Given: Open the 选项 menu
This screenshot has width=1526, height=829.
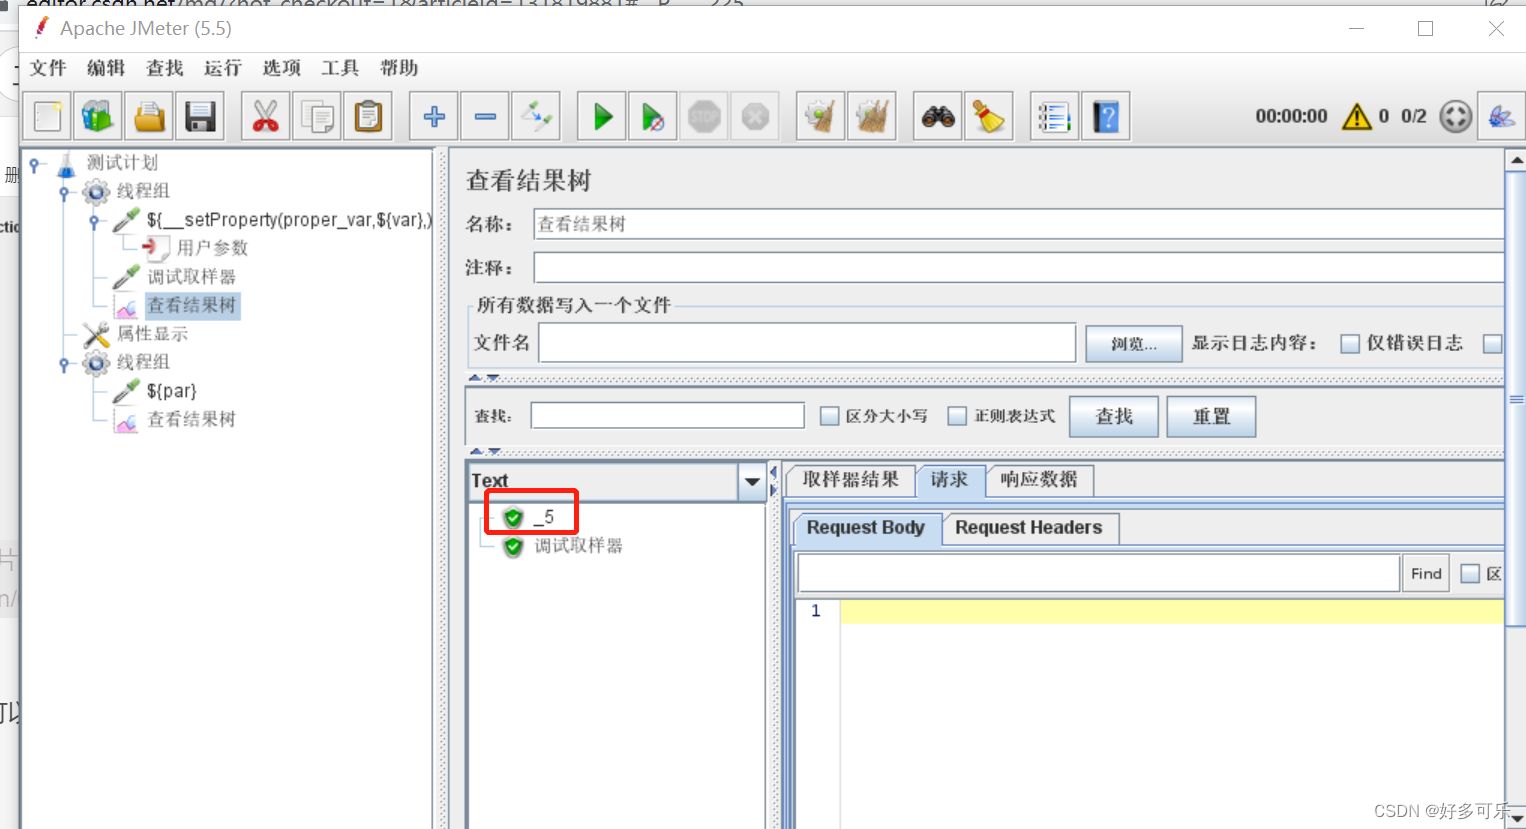Looking at the screenshot, I should click(x=282, y=68).
